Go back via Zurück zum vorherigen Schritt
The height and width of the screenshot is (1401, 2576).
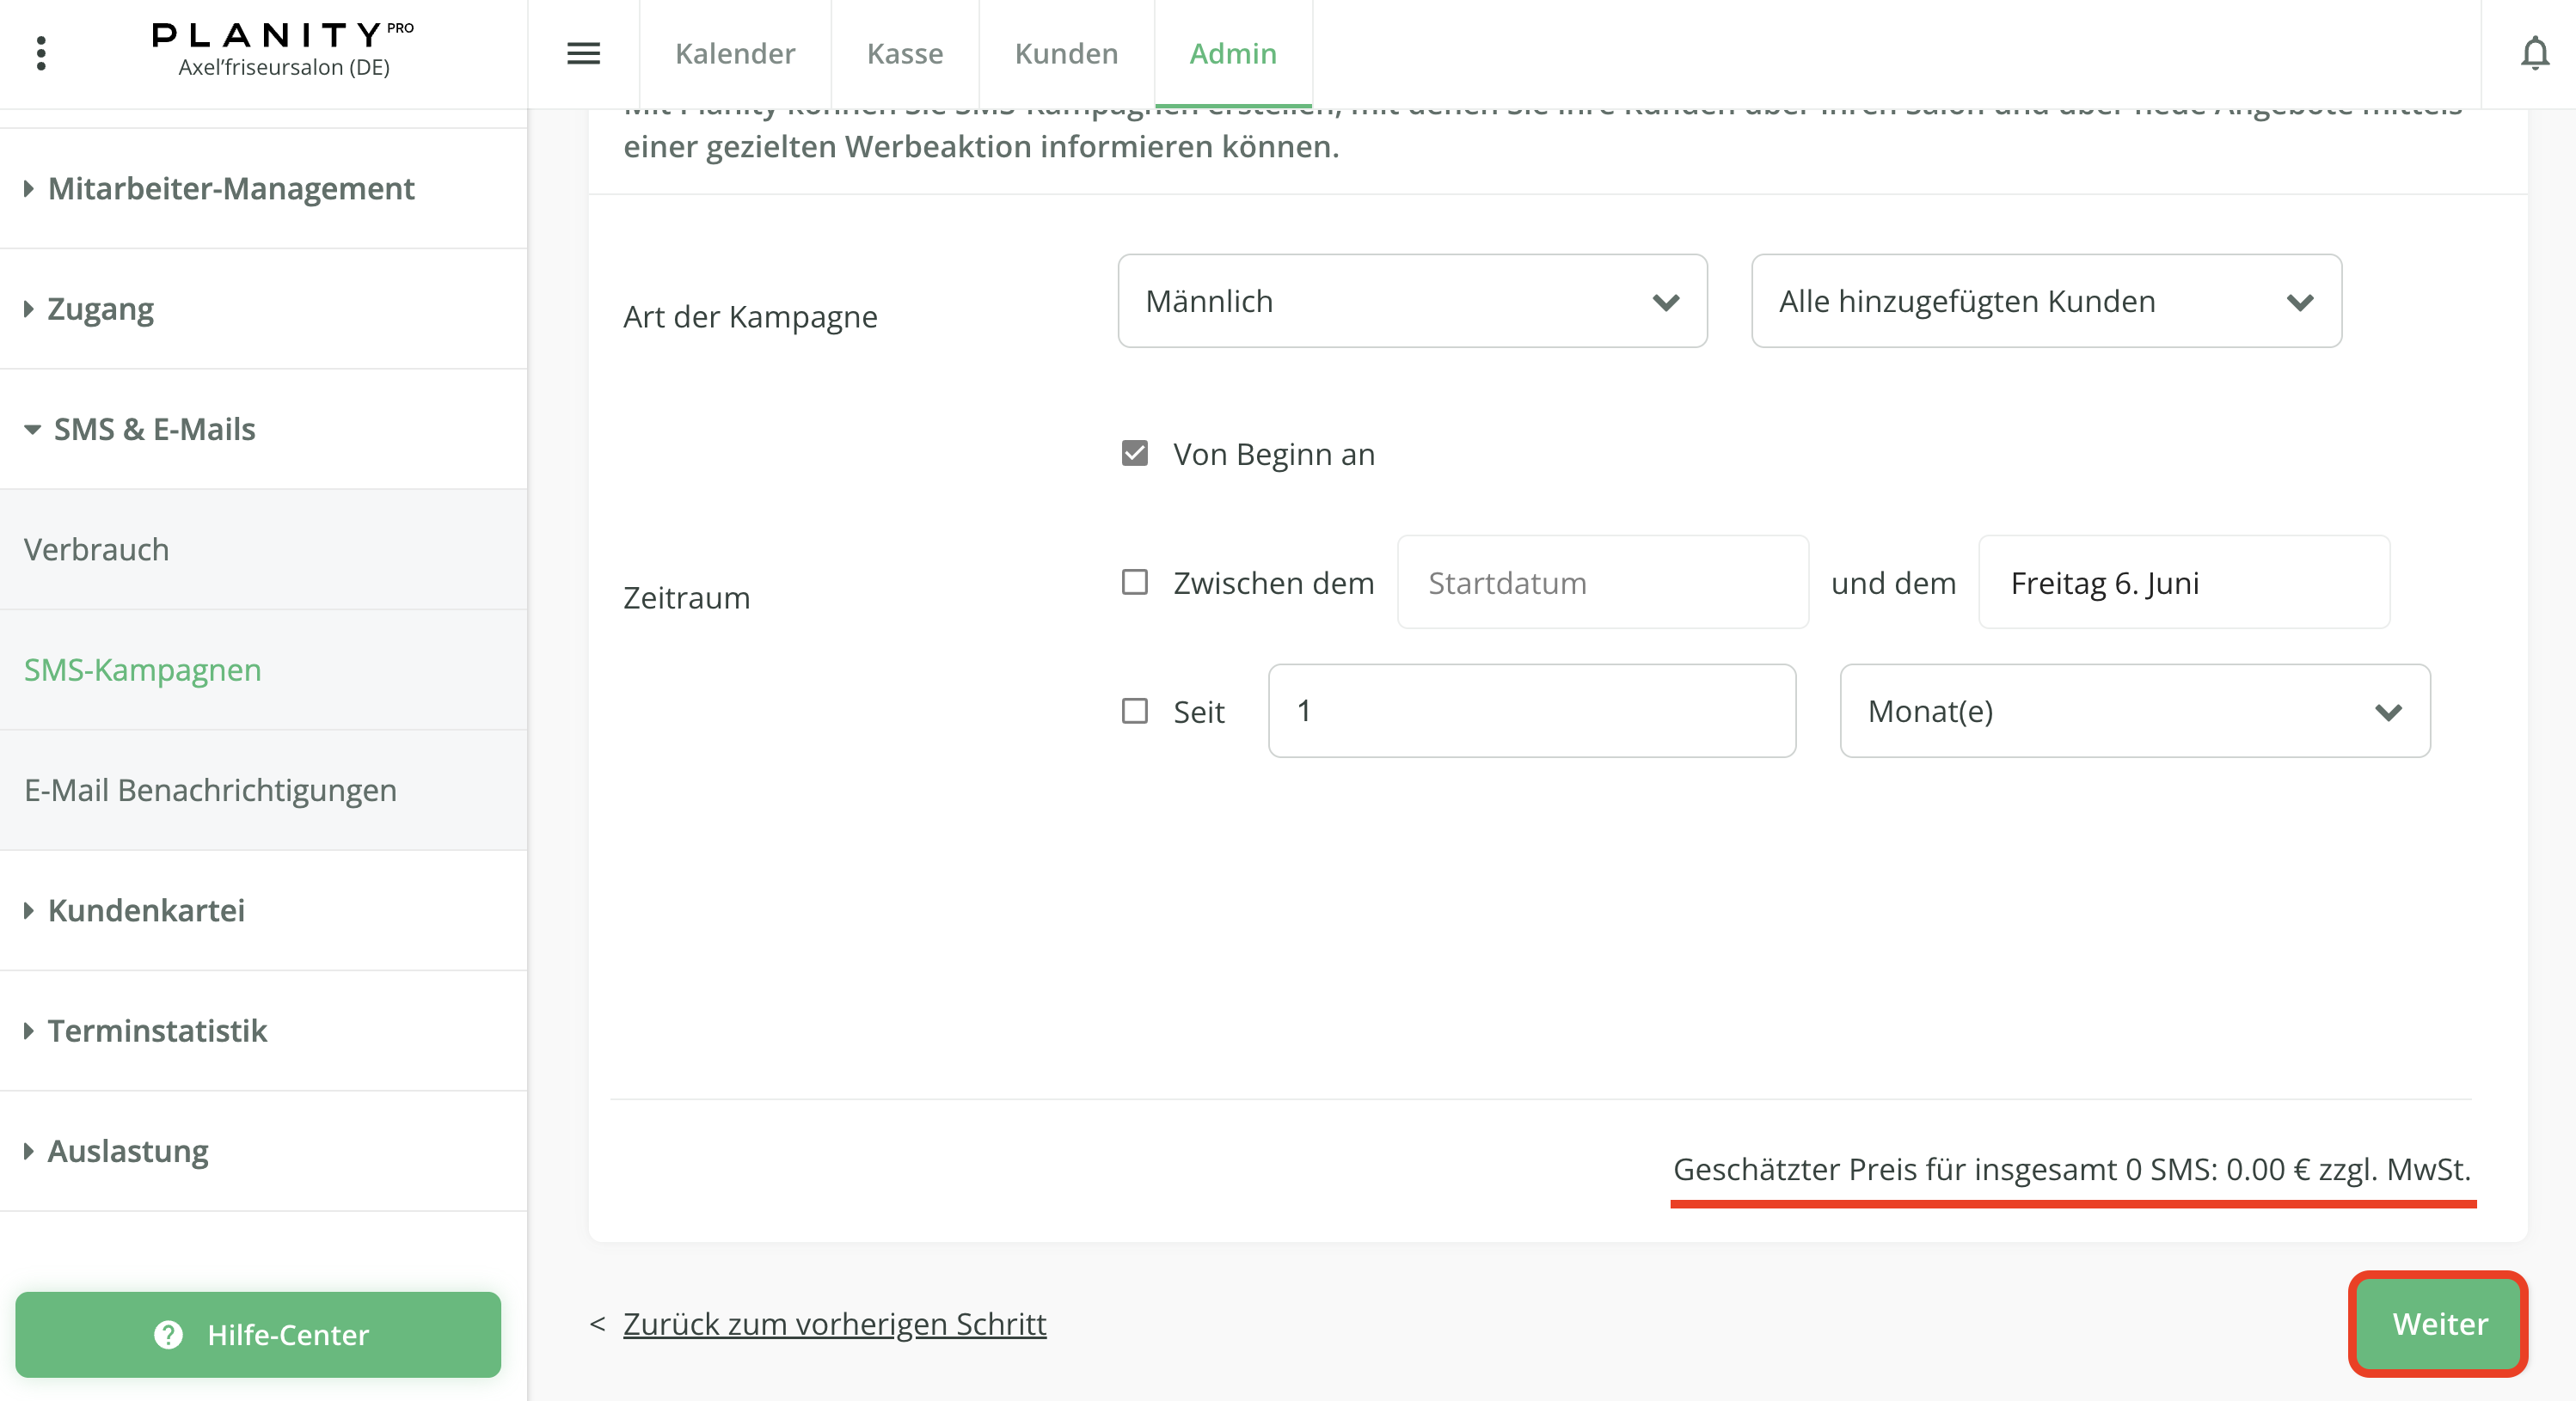click(x=834, y=1323)
